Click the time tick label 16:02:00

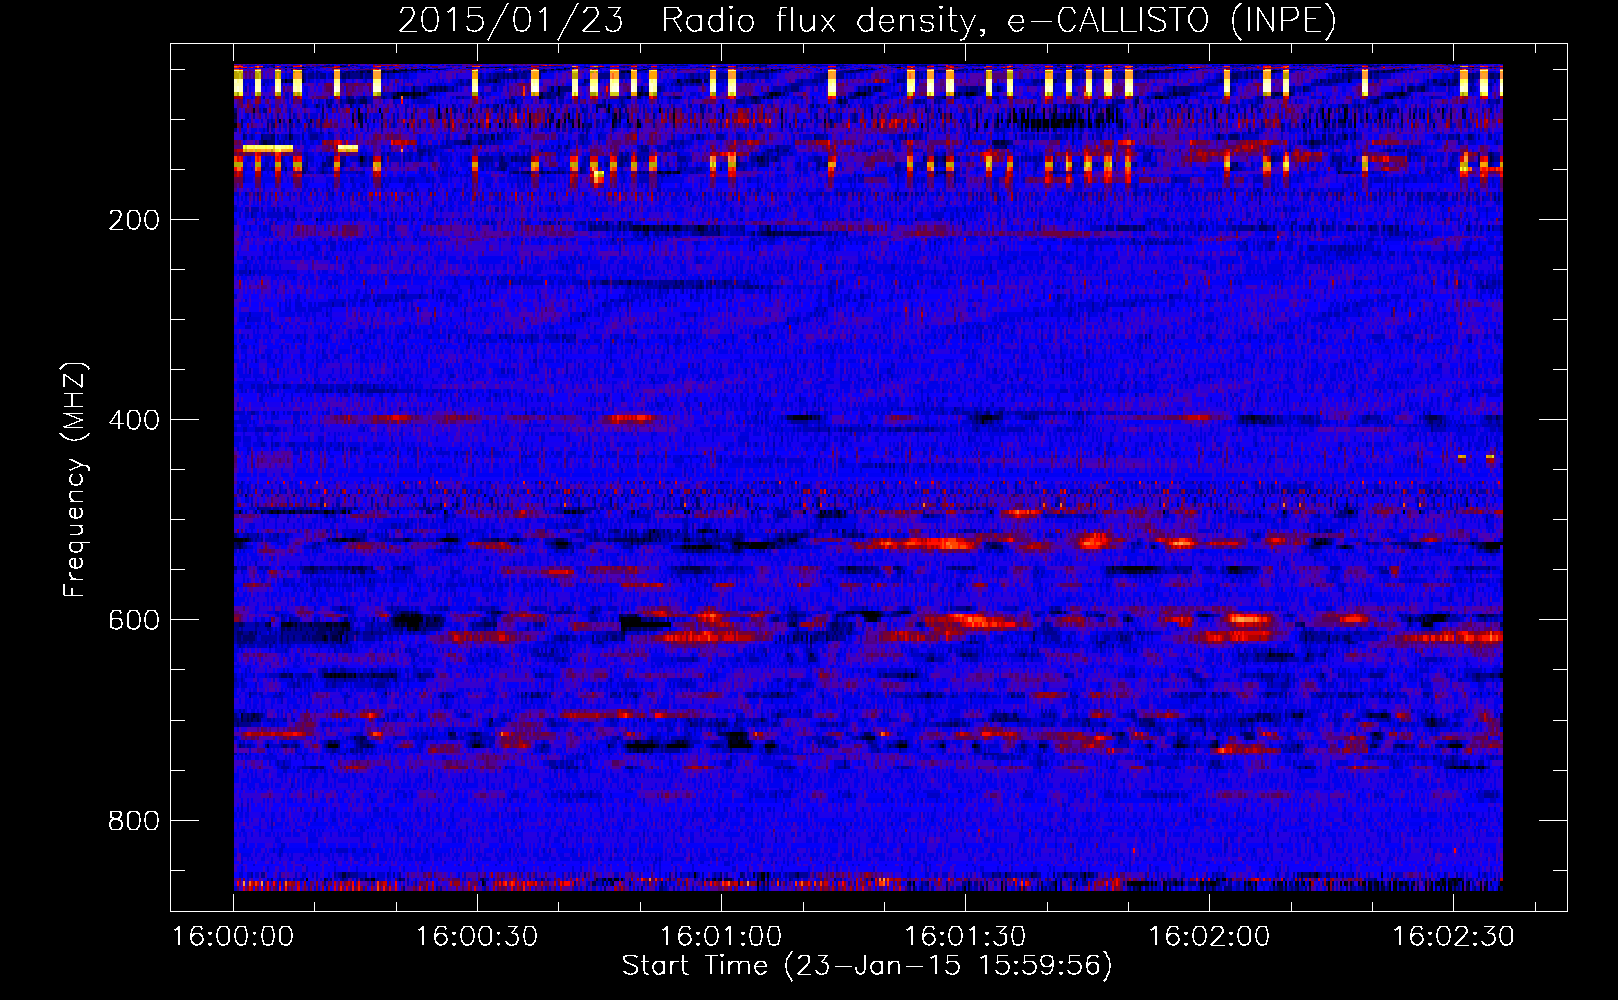pos(1209,936)
